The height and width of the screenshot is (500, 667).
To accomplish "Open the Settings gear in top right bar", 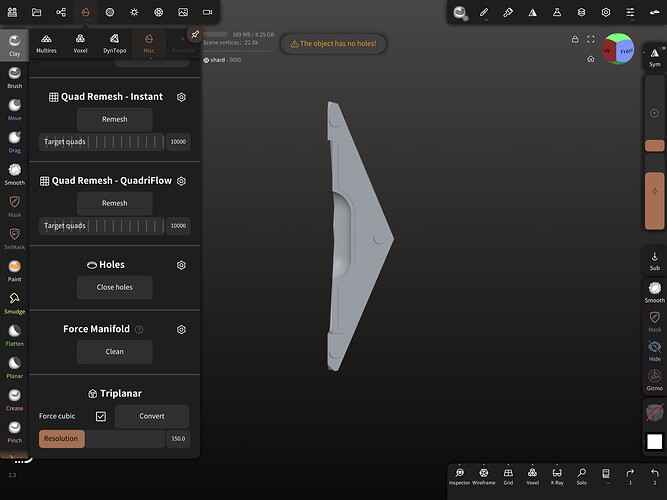I will pos(606,12).
